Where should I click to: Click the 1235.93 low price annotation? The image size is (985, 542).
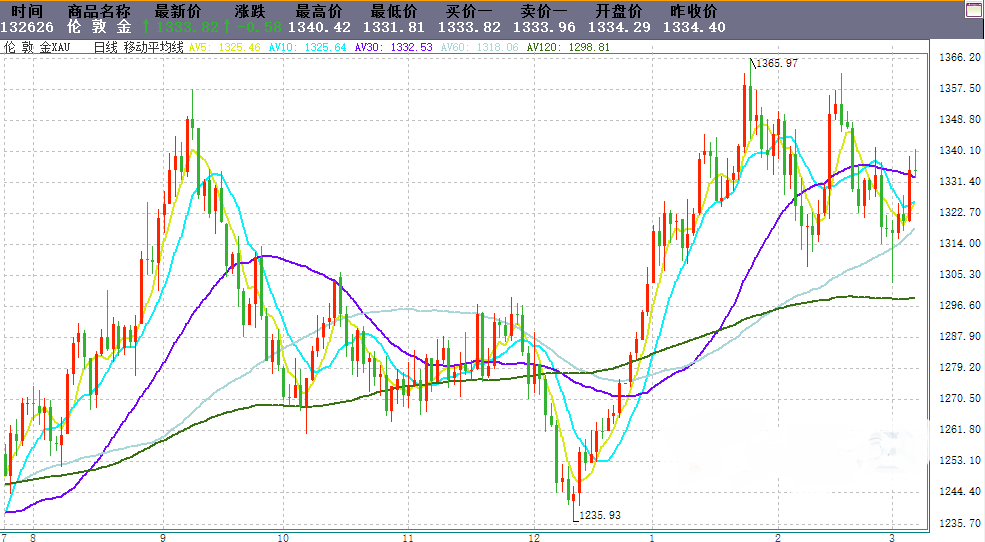[x=599, y=515]
